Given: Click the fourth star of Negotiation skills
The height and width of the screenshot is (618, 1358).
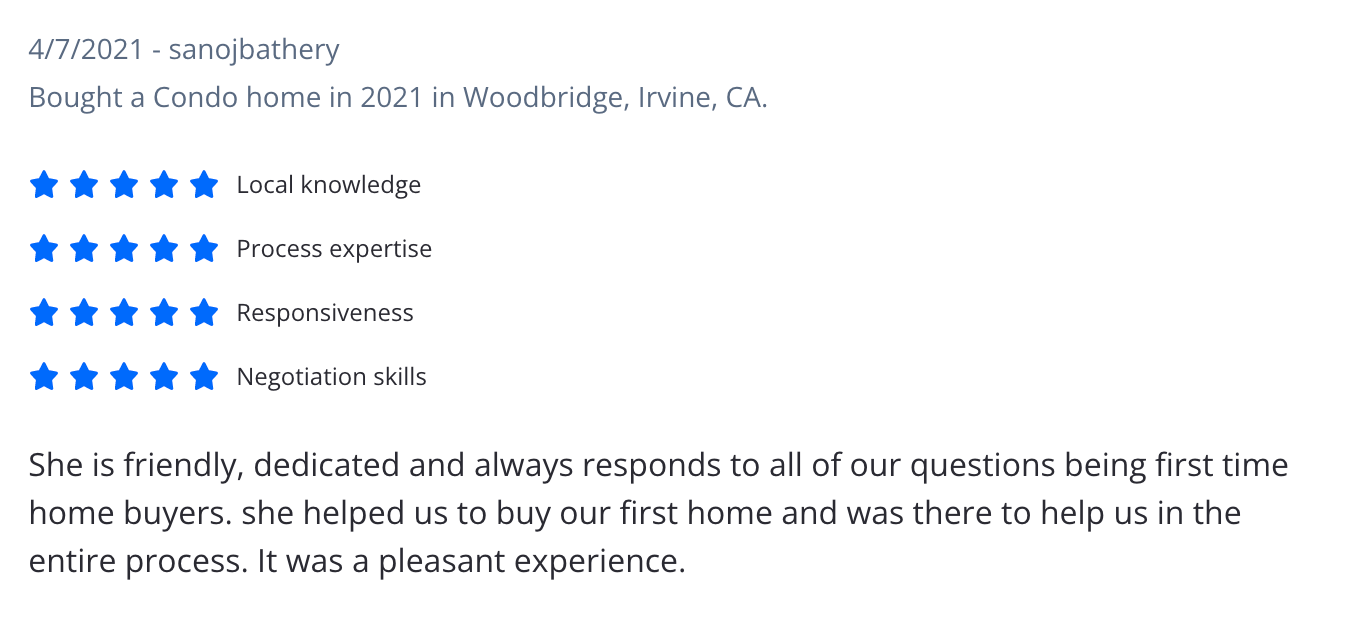Looking at the screenshot, I should pyautogui.click(x=164, y=377).
